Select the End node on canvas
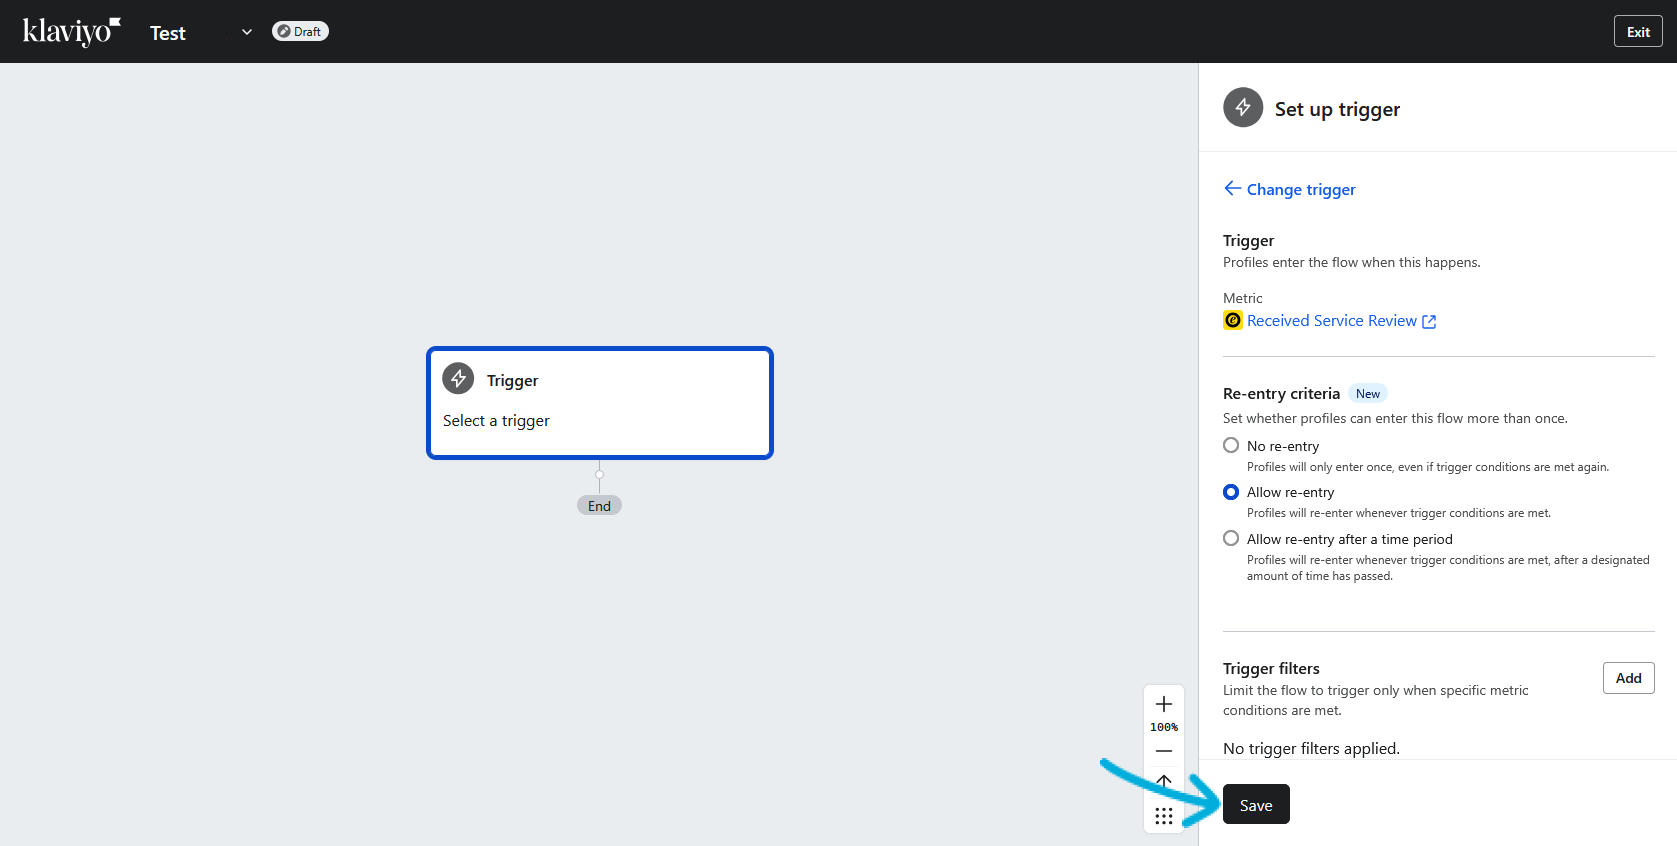Viewport: 1677px width, 846px height. pyautogui.click(x=599, y=506)
